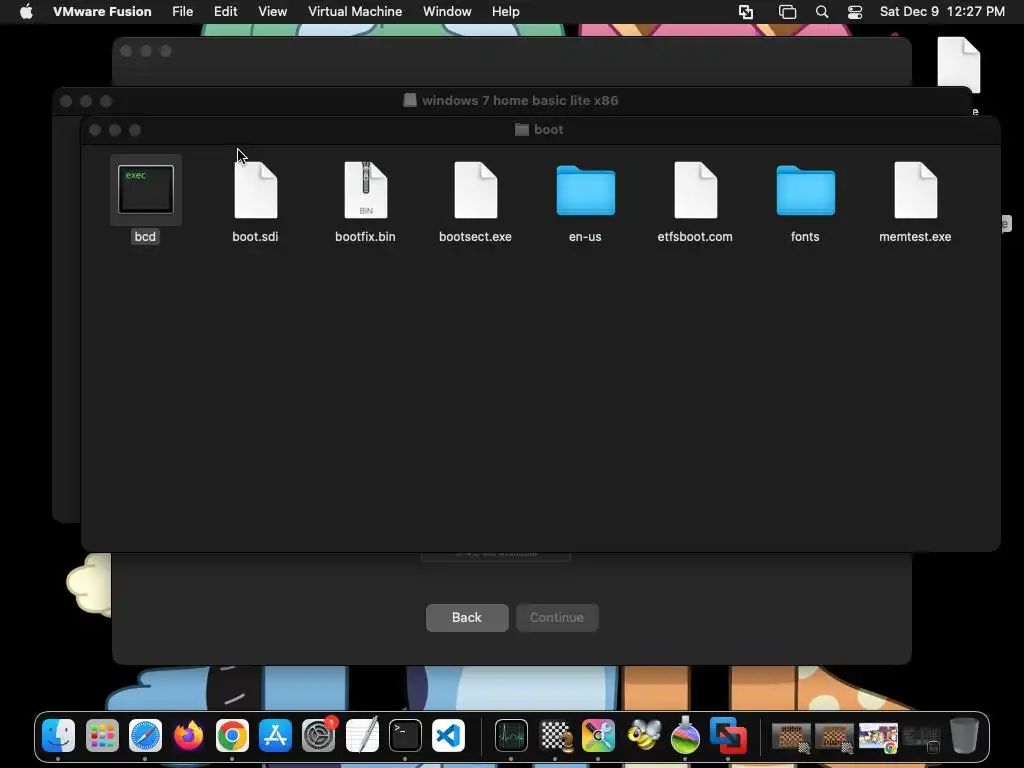Open the macOS installer icon in the Dock

click(685, 735)
